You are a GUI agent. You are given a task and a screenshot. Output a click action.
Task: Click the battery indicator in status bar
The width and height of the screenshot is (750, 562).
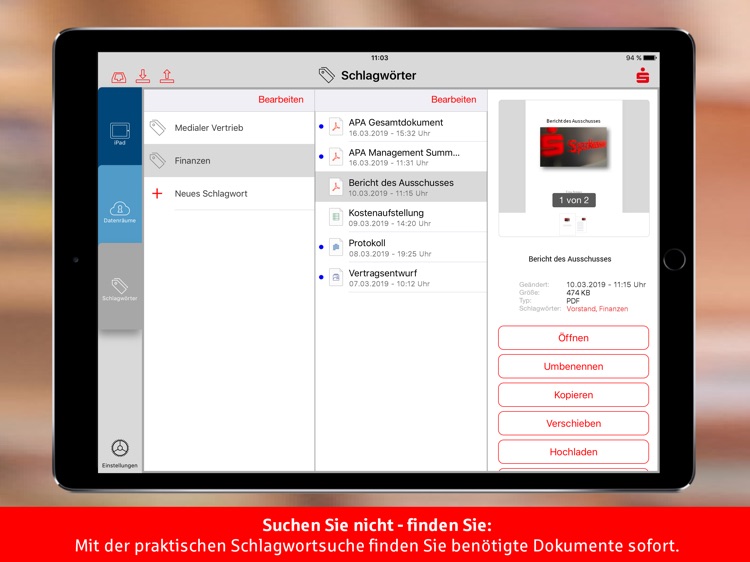click(x=649, y=58)
